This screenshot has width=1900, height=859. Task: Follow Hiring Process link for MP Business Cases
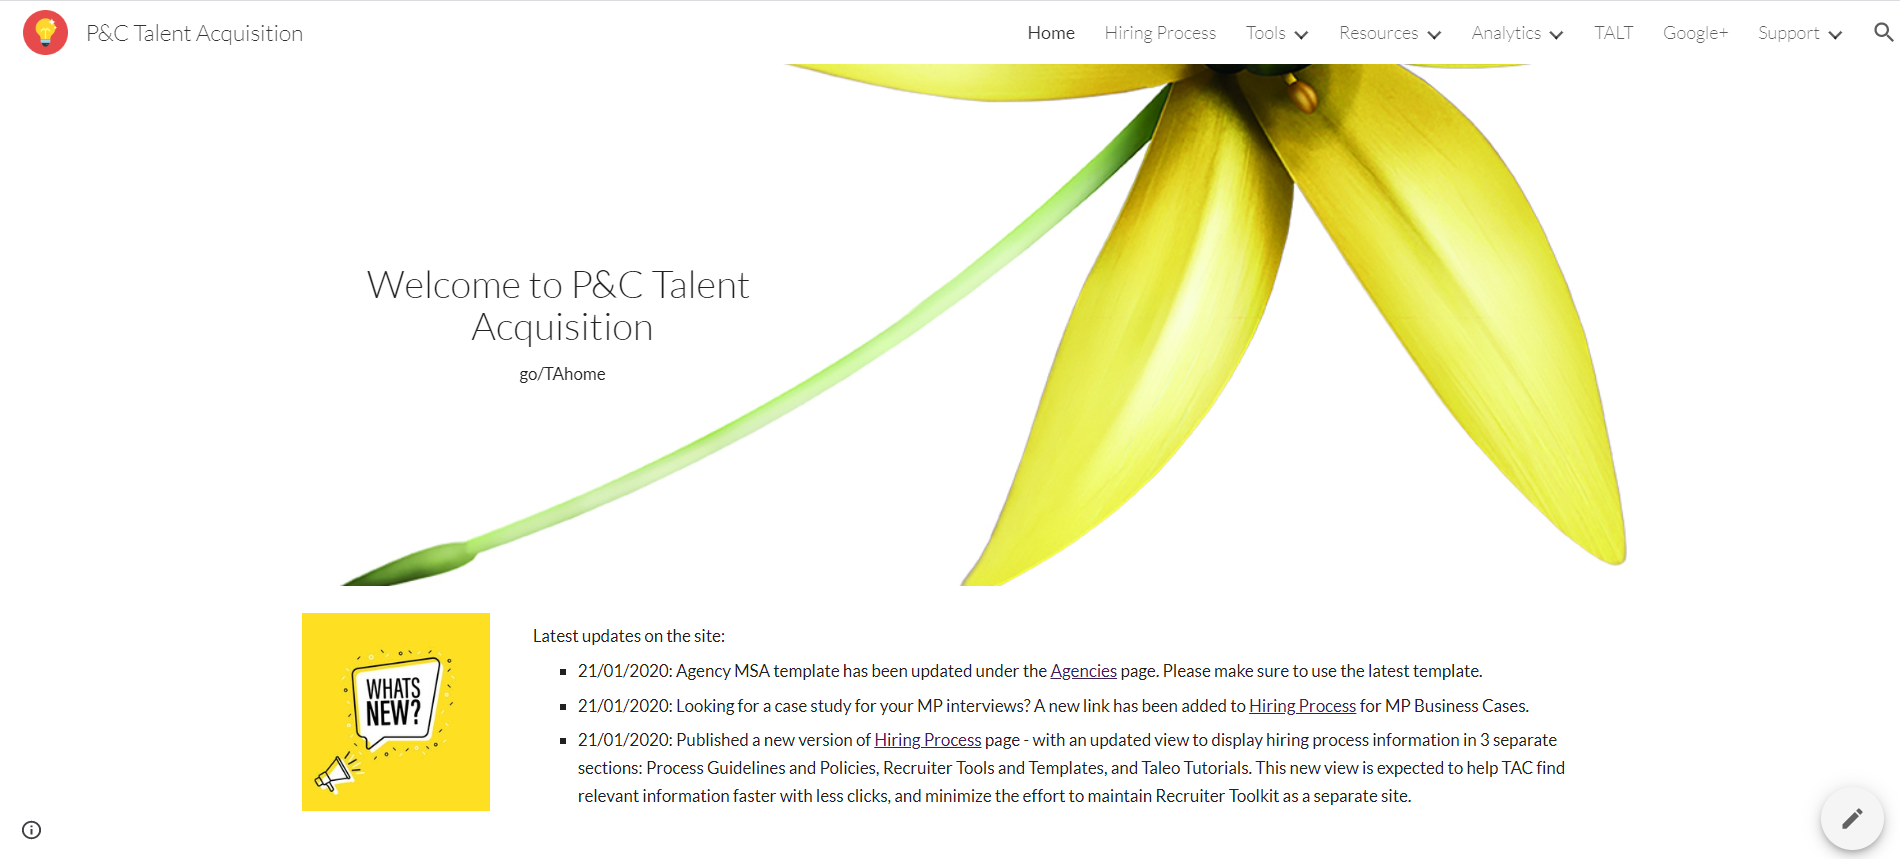[x=1302, y=706]
